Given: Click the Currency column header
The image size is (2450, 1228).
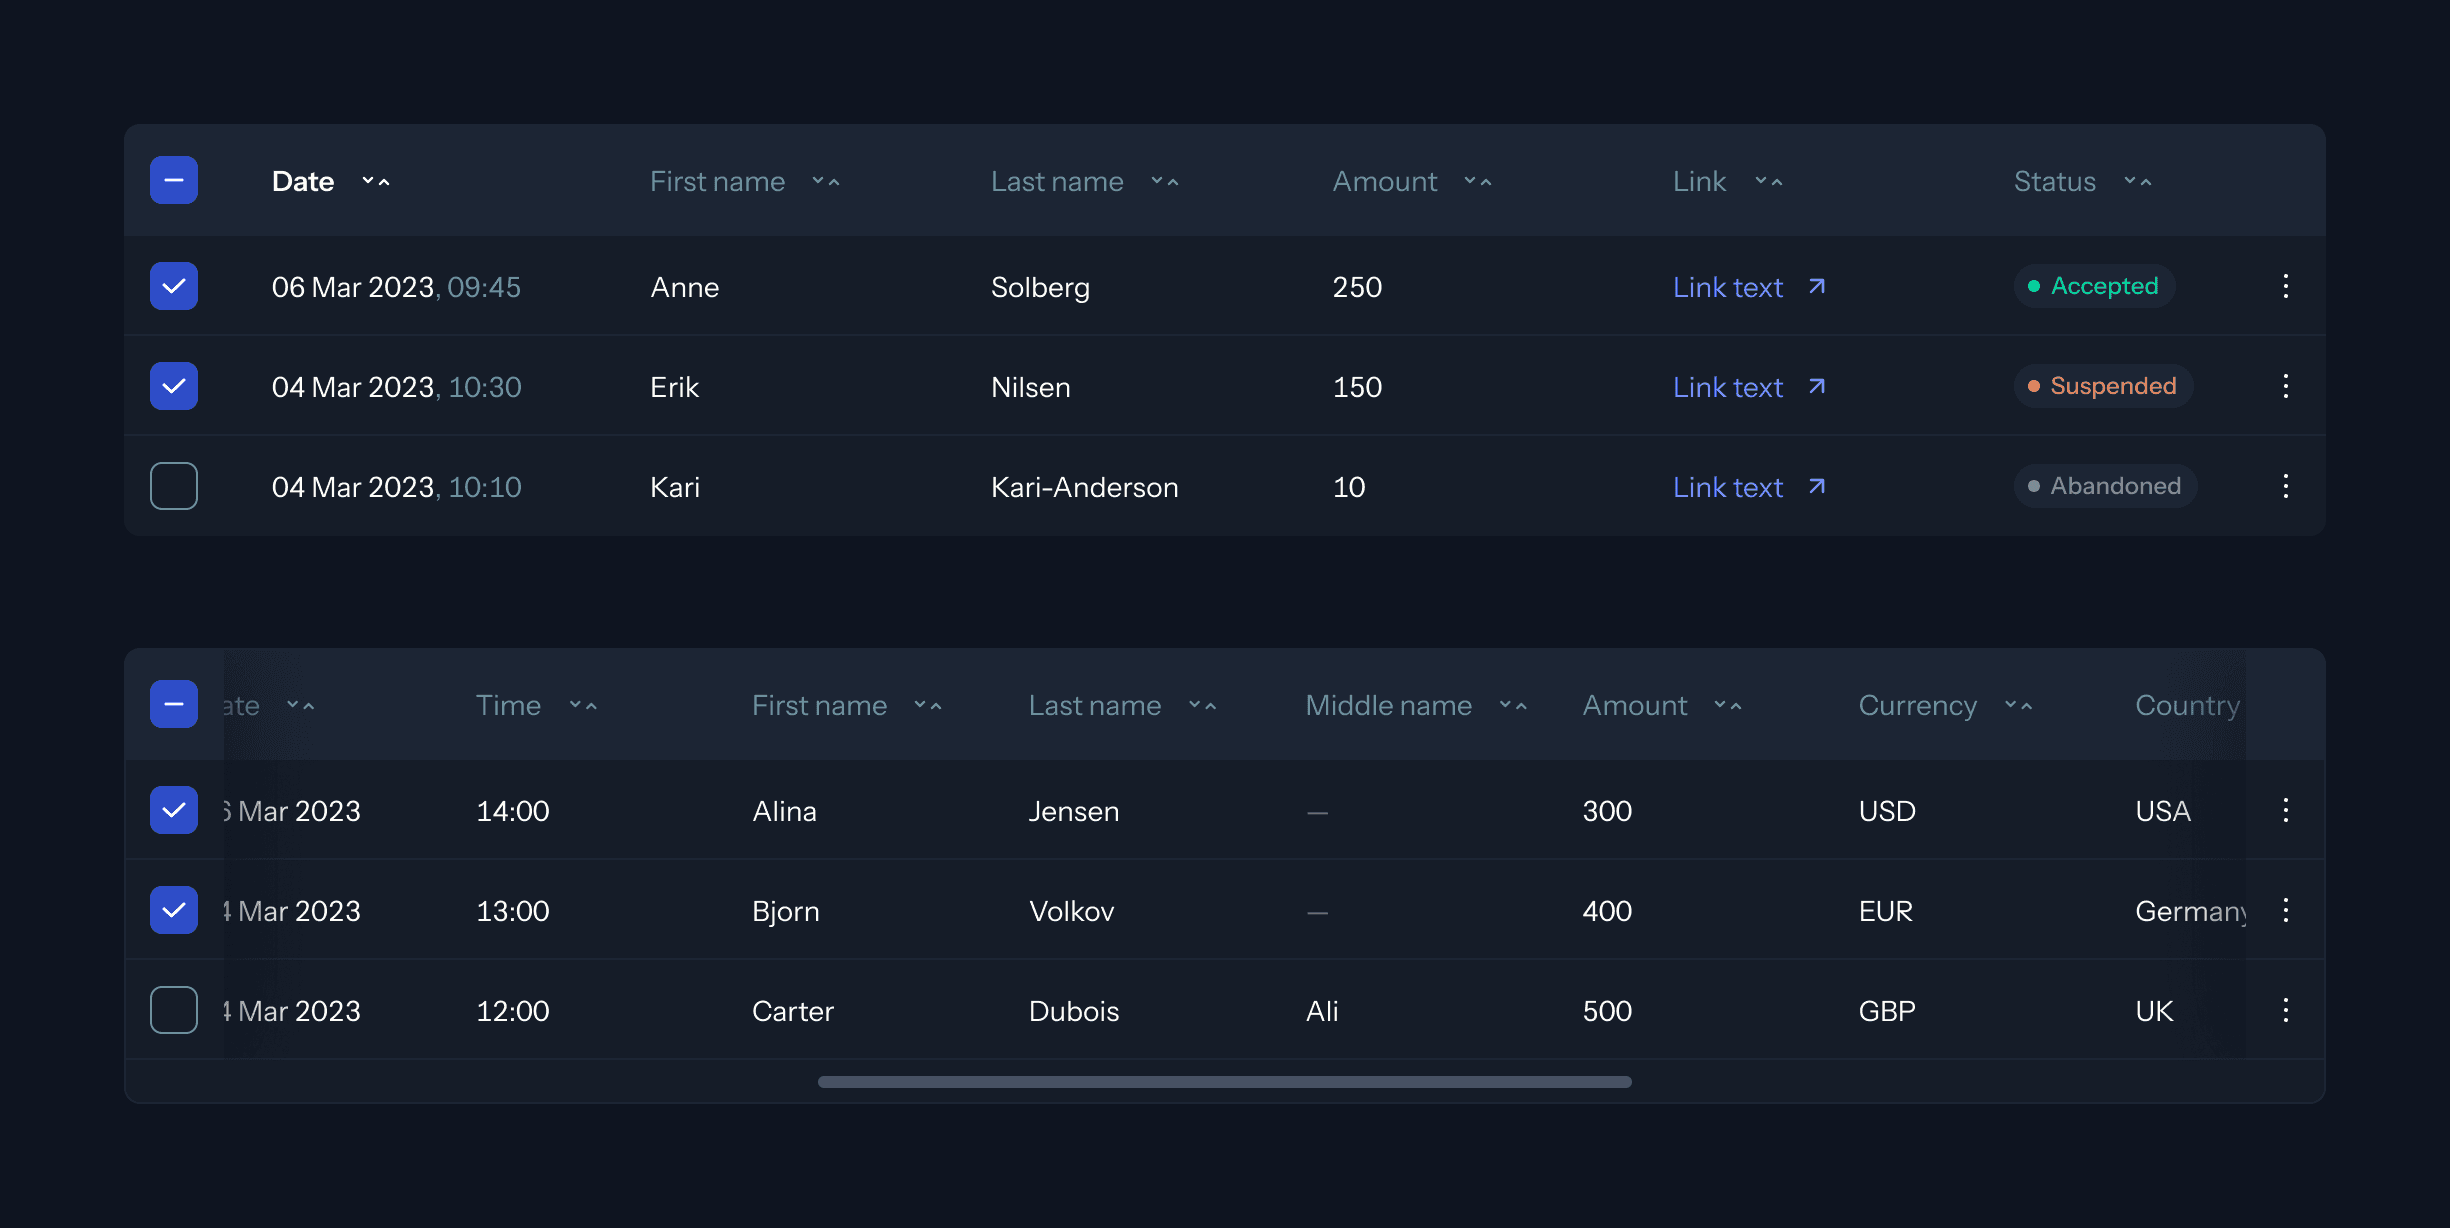Looking at the screenshot, I should click(x=1917, y=706).
